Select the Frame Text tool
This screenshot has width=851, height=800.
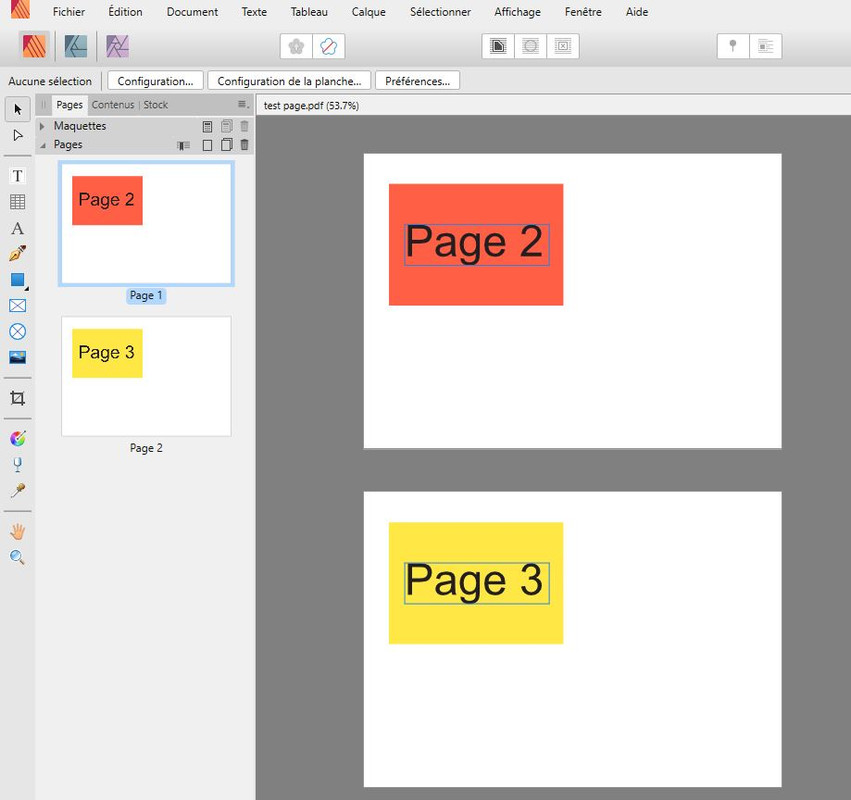pyautogui.click(x=17, y=176)
